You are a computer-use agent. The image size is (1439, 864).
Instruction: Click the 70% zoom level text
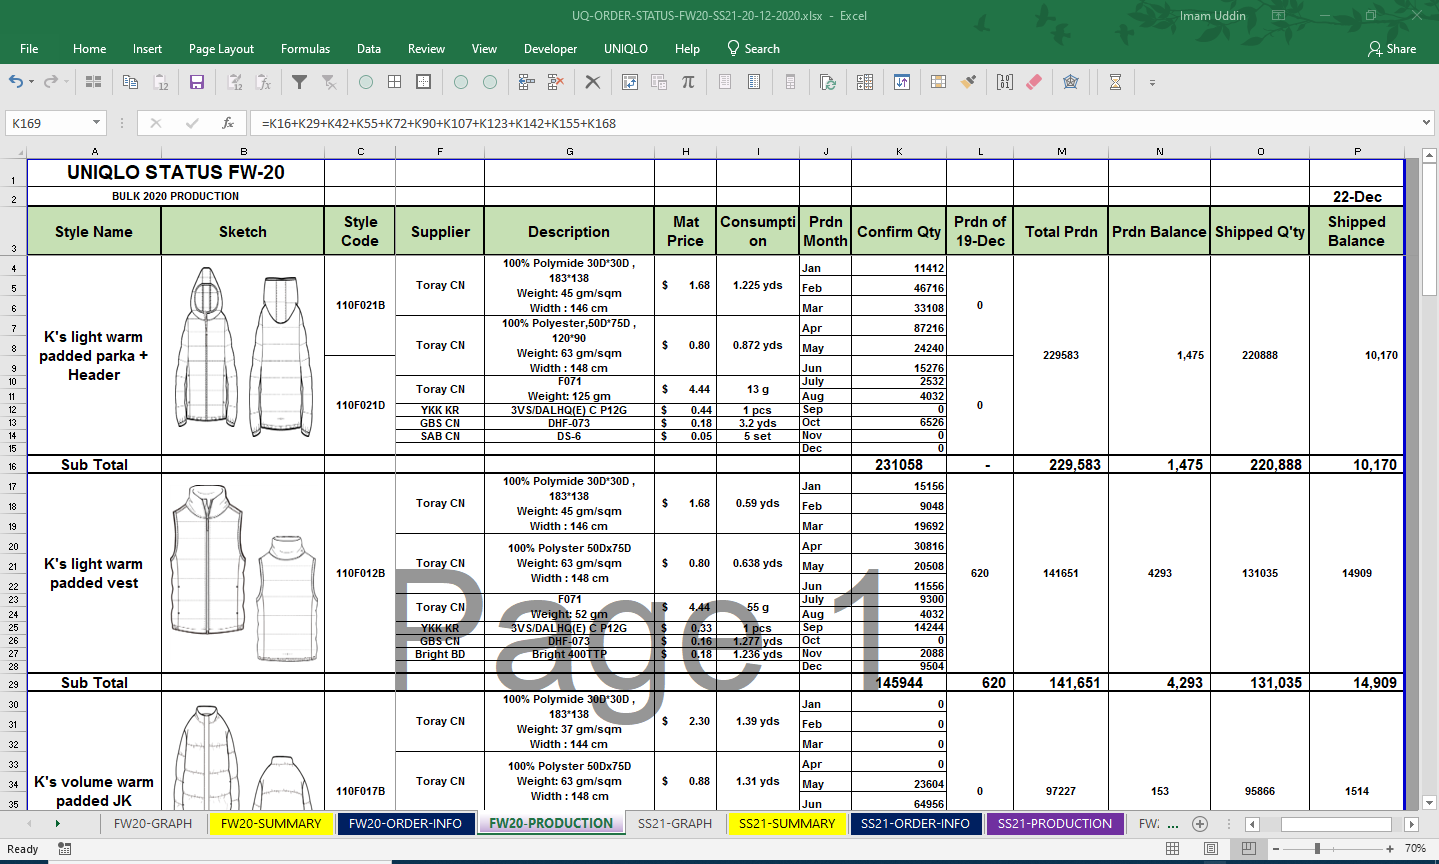point(1415,848)
